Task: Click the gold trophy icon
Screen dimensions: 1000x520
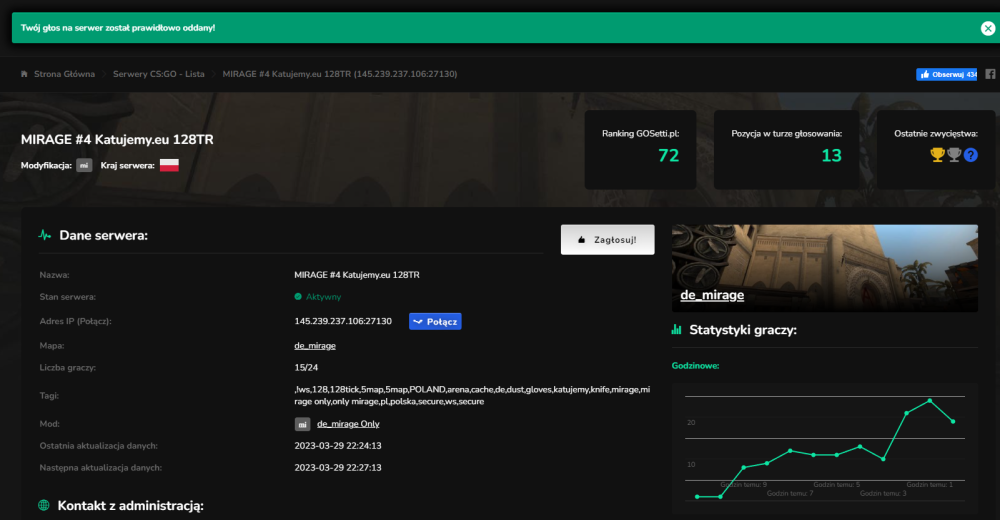Action: [x=937, y=155]
